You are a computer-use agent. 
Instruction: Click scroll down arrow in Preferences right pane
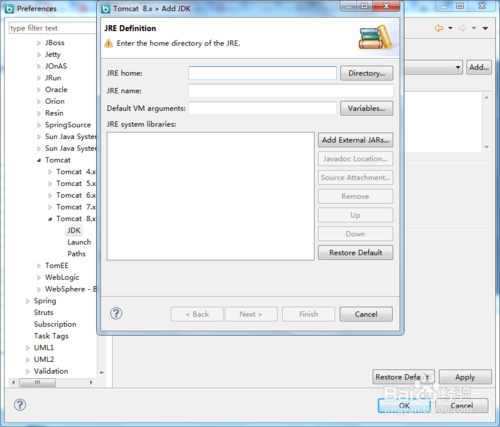click(487, 147)
